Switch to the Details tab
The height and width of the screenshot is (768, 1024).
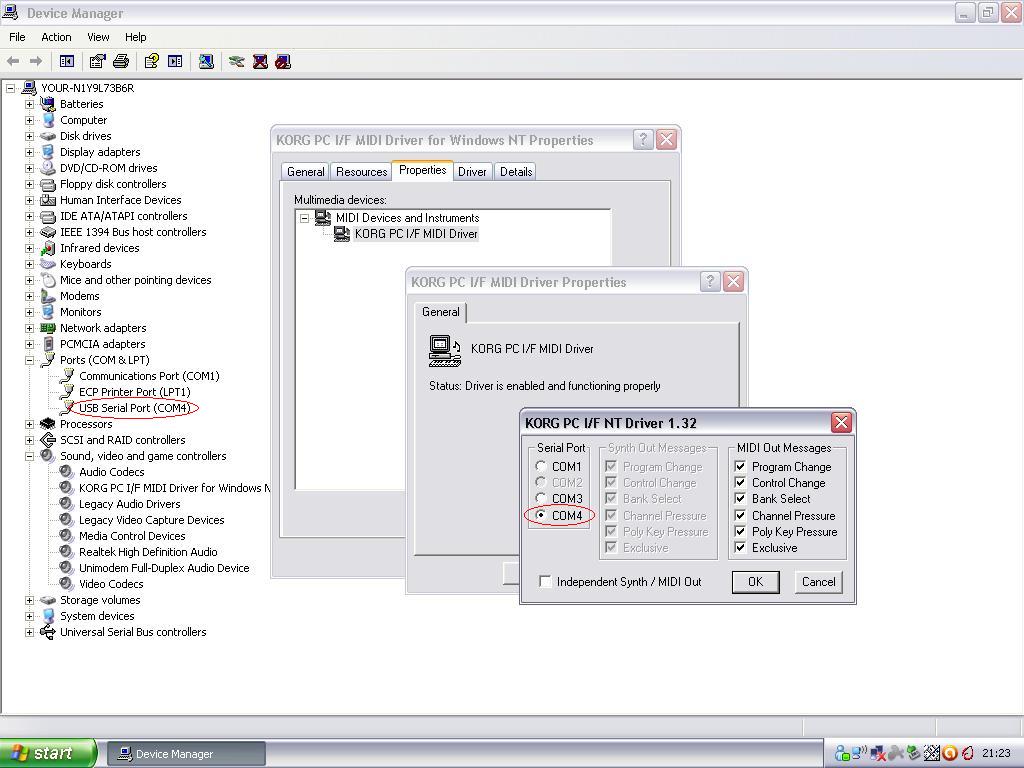(516, 172)
